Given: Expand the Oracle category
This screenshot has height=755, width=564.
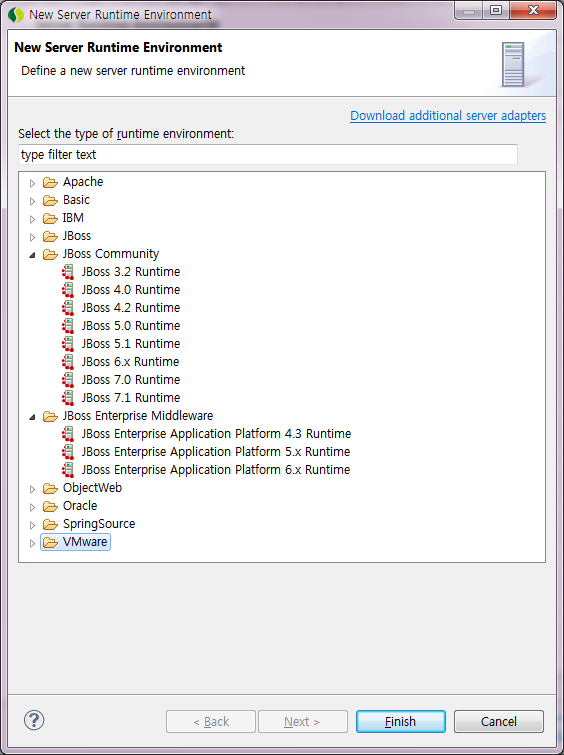Looking at the screenshot, I should pyautogui.click(x=32, y=507).
